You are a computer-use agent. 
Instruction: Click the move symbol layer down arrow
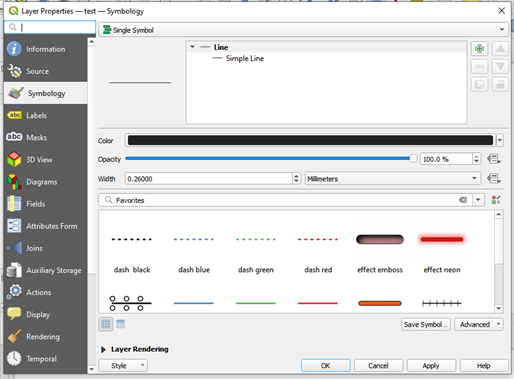pos(500,66)
